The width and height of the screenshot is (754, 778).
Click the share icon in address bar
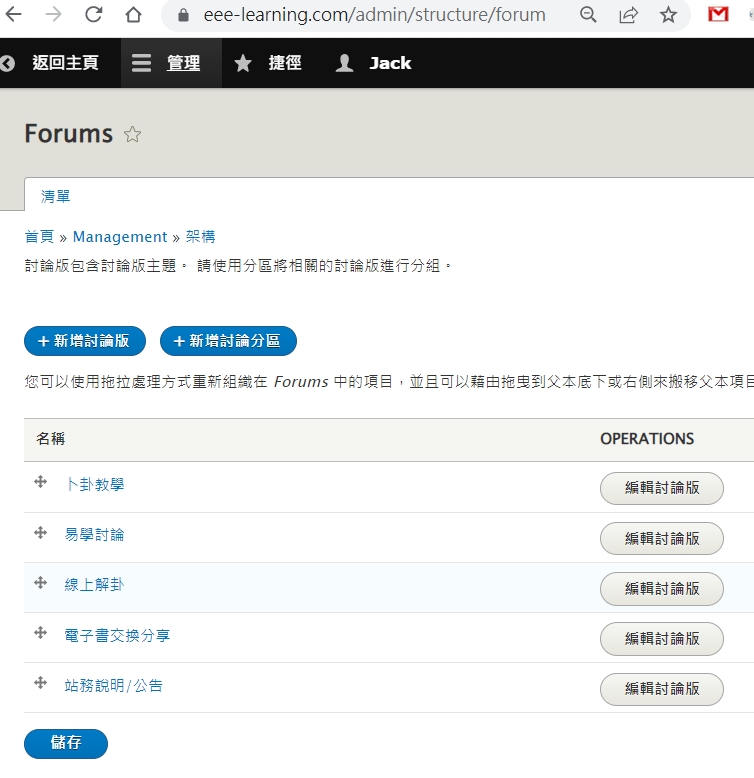[x=629, y=15]
